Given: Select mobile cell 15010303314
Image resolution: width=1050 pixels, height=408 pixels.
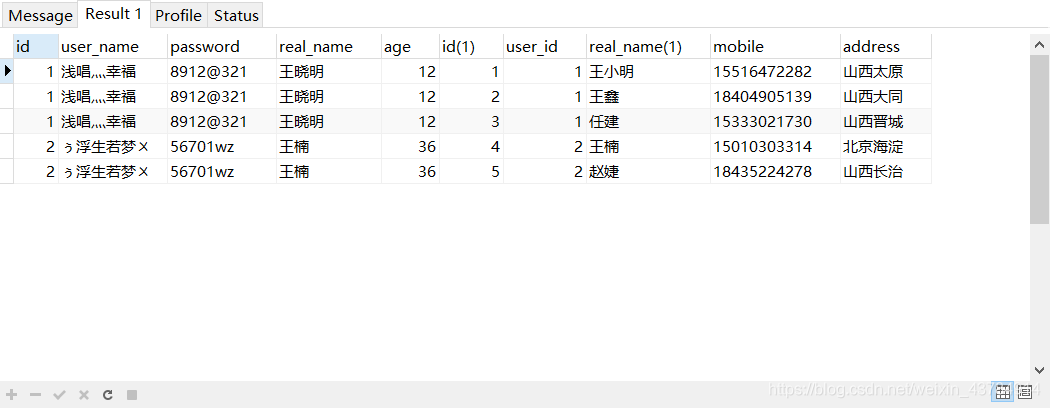Looking at the screenshot, I should point(775,146).
